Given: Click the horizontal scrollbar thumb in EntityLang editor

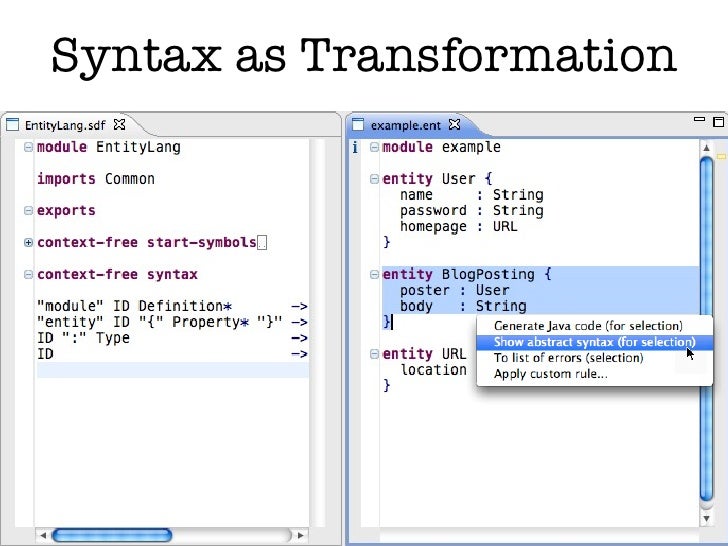Looking at the screenshot, I should tap(112, 535).
